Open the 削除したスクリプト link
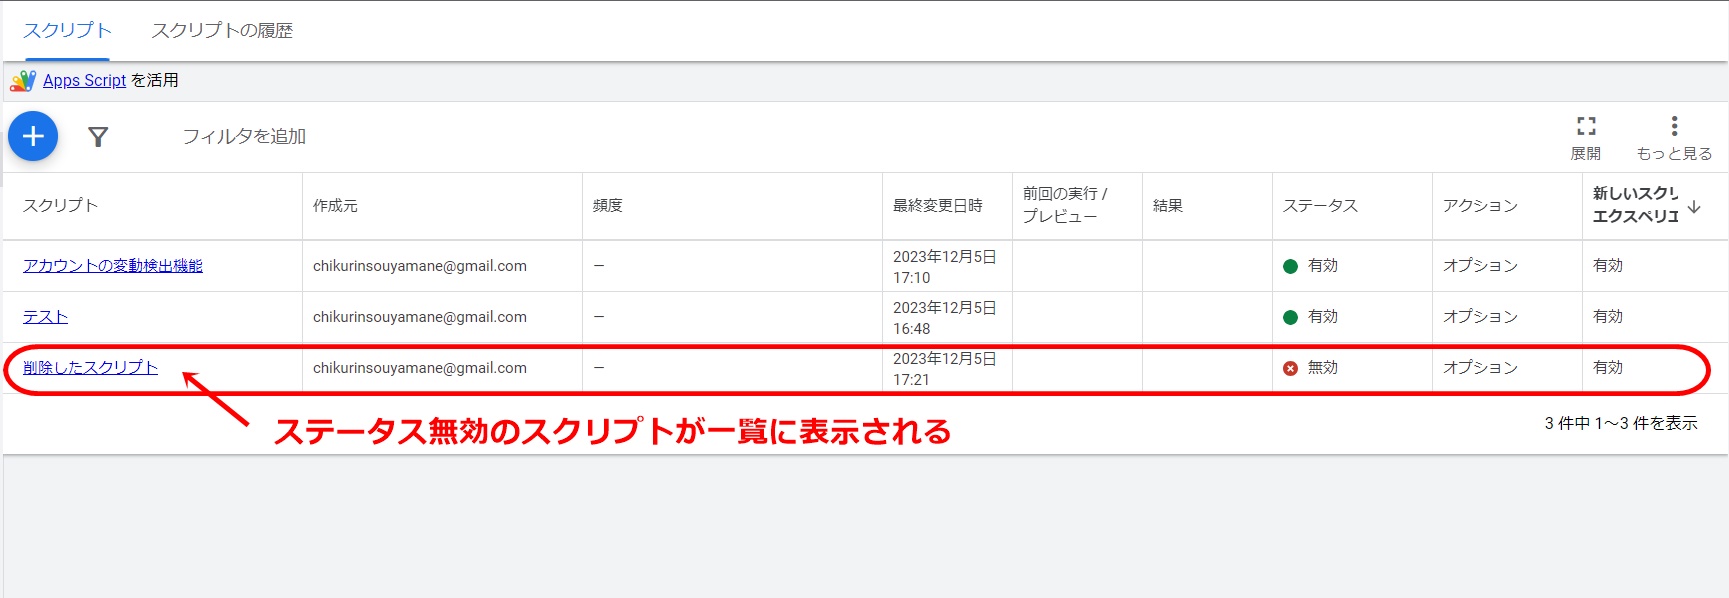The width and height of the screenshot is (1729, 598). [90, 368]
